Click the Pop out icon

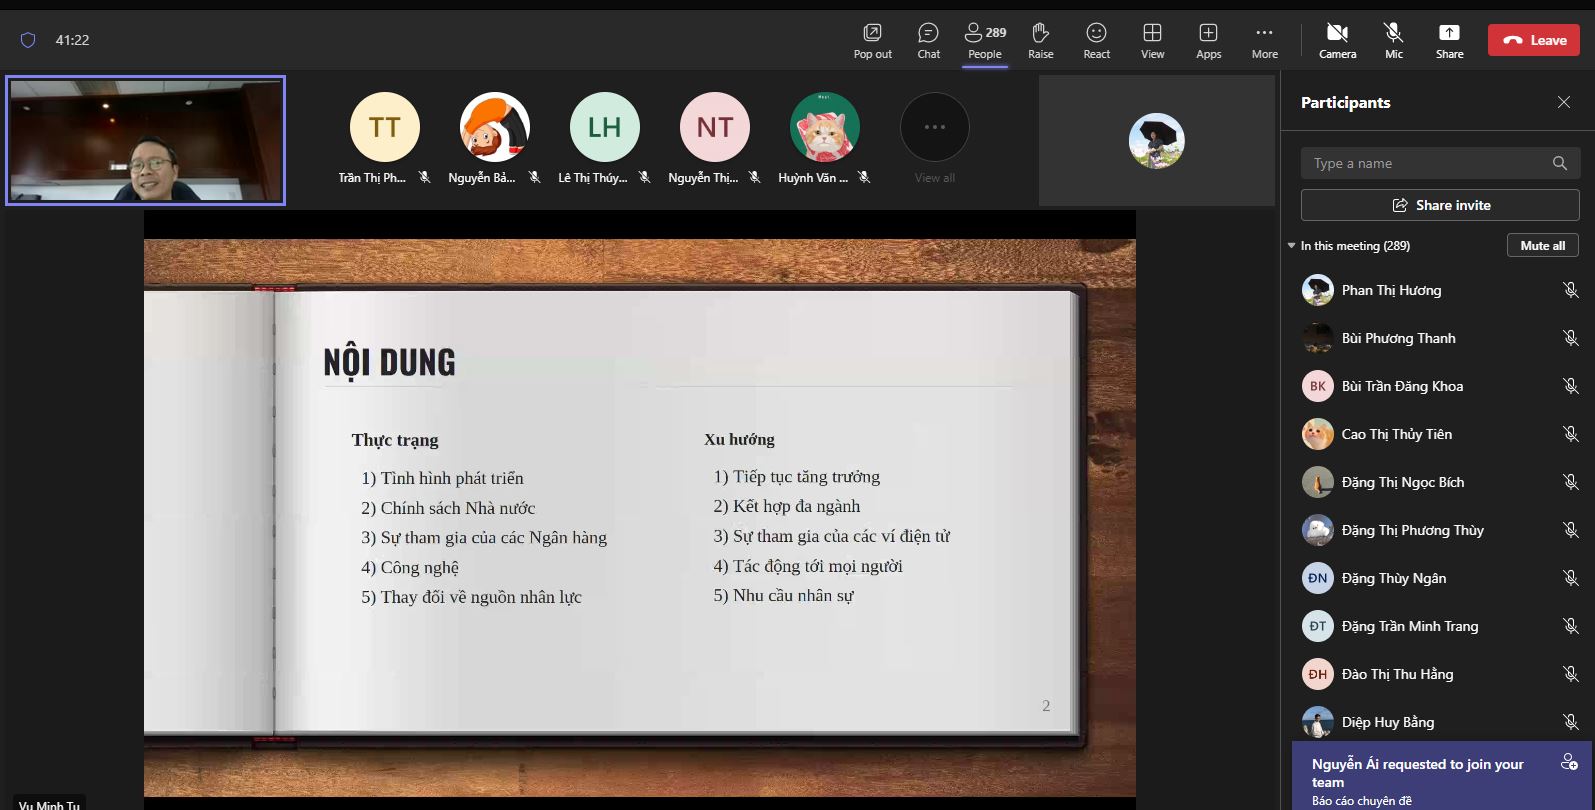coord(872,40)
